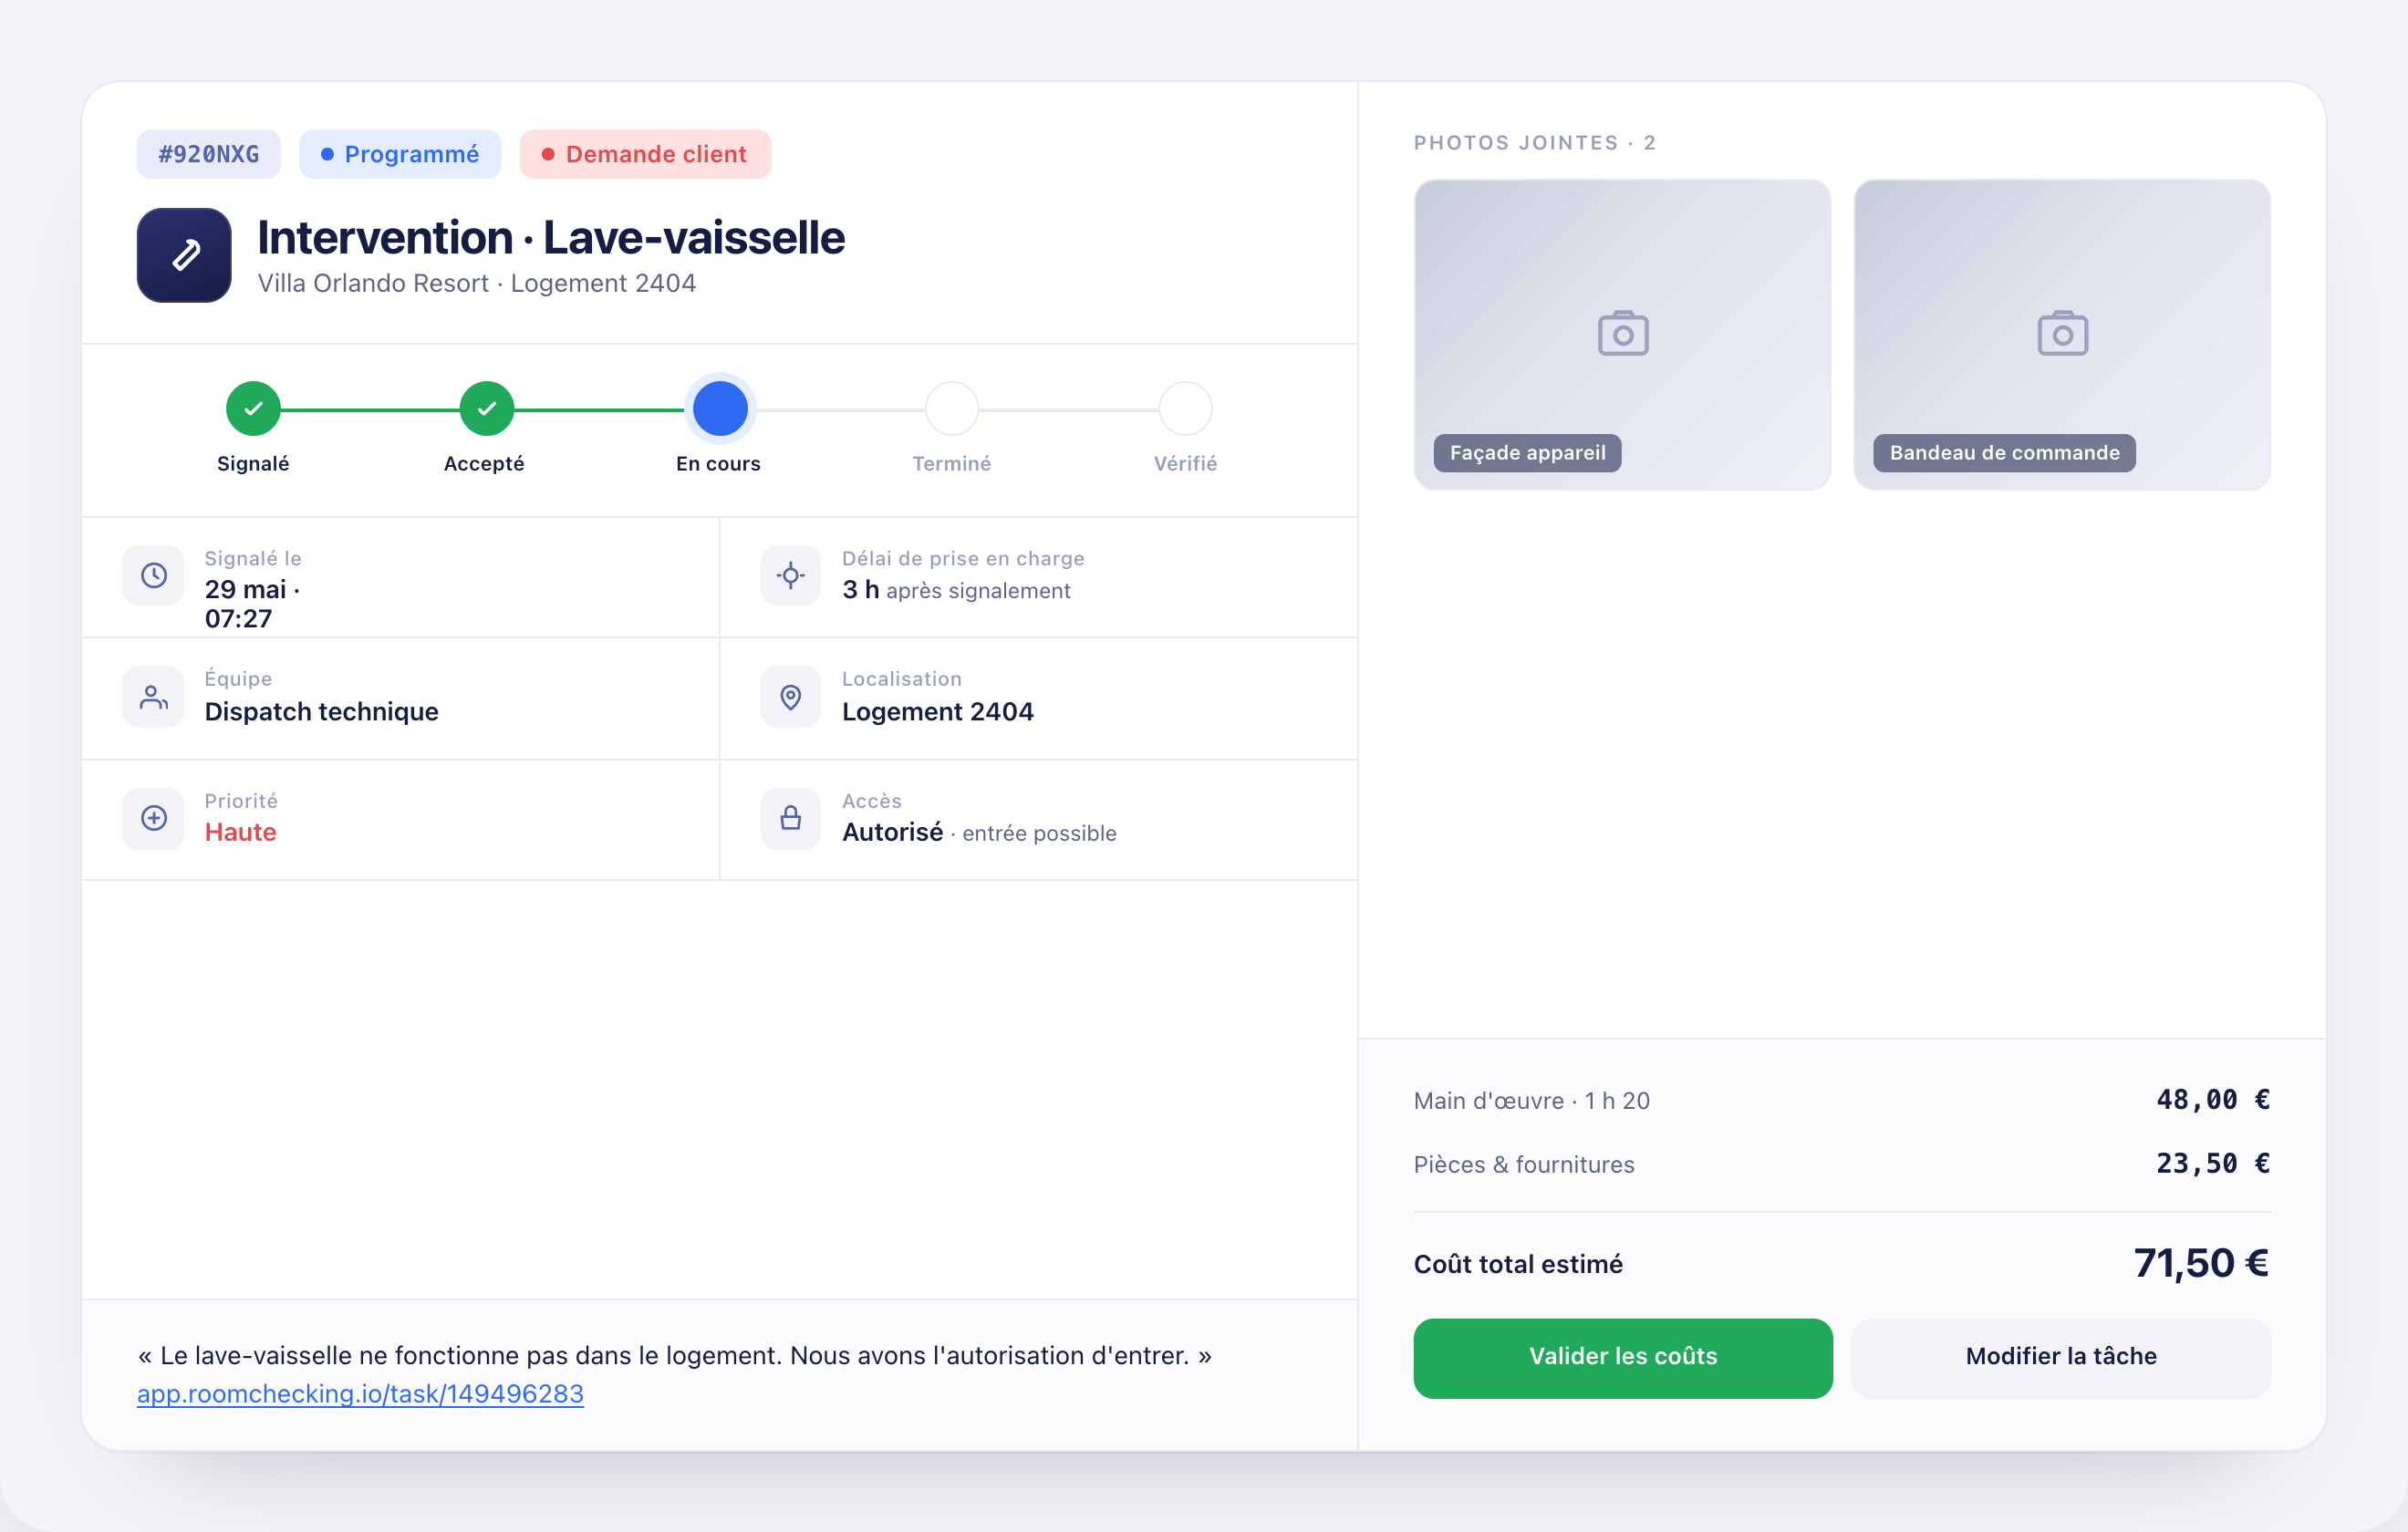Click the clock icon beside Signalé le

tap(153, 575)
